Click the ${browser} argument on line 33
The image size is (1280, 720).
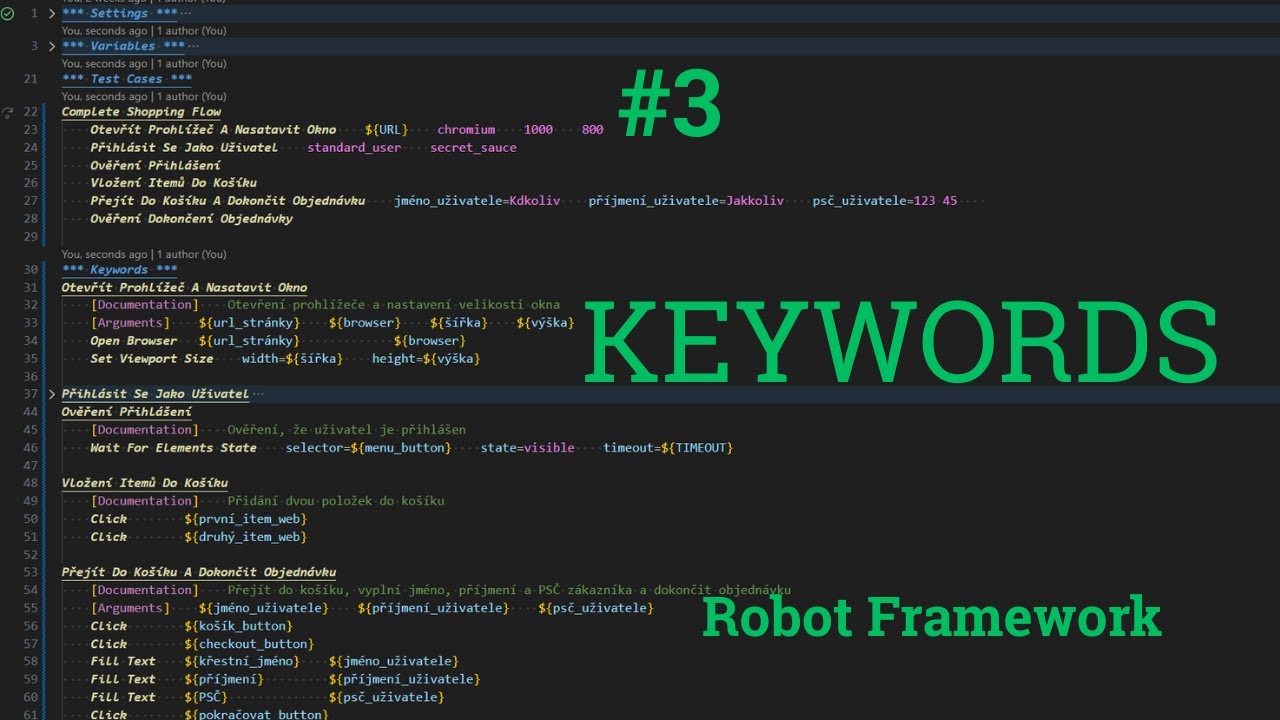365,323
